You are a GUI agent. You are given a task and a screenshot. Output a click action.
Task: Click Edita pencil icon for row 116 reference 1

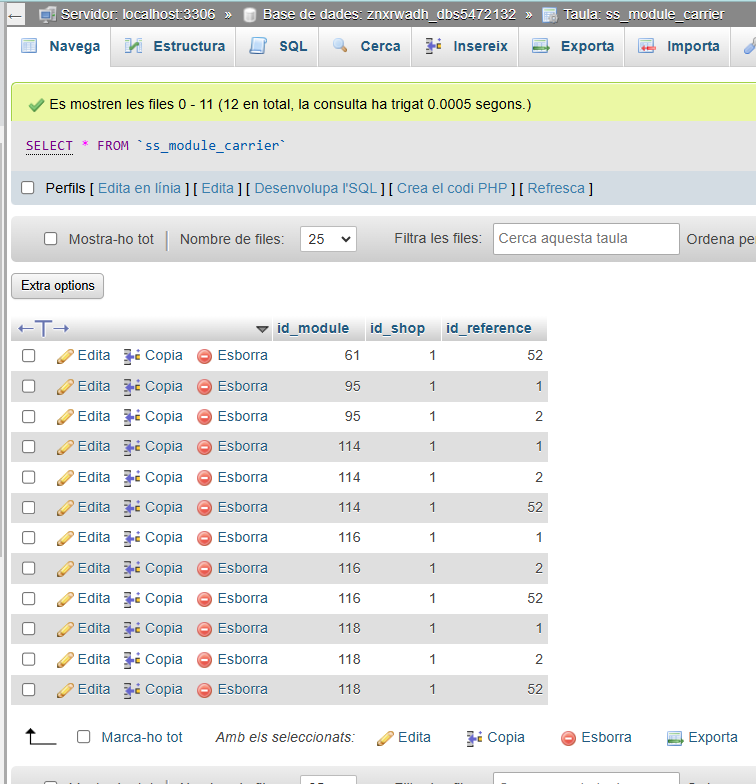(x=65, y=538)
